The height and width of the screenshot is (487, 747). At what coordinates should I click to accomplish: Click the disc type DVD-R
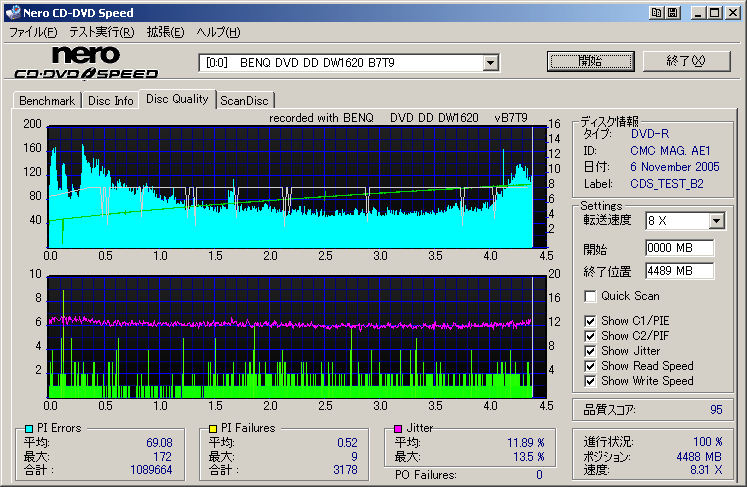[x=650, y=134]
